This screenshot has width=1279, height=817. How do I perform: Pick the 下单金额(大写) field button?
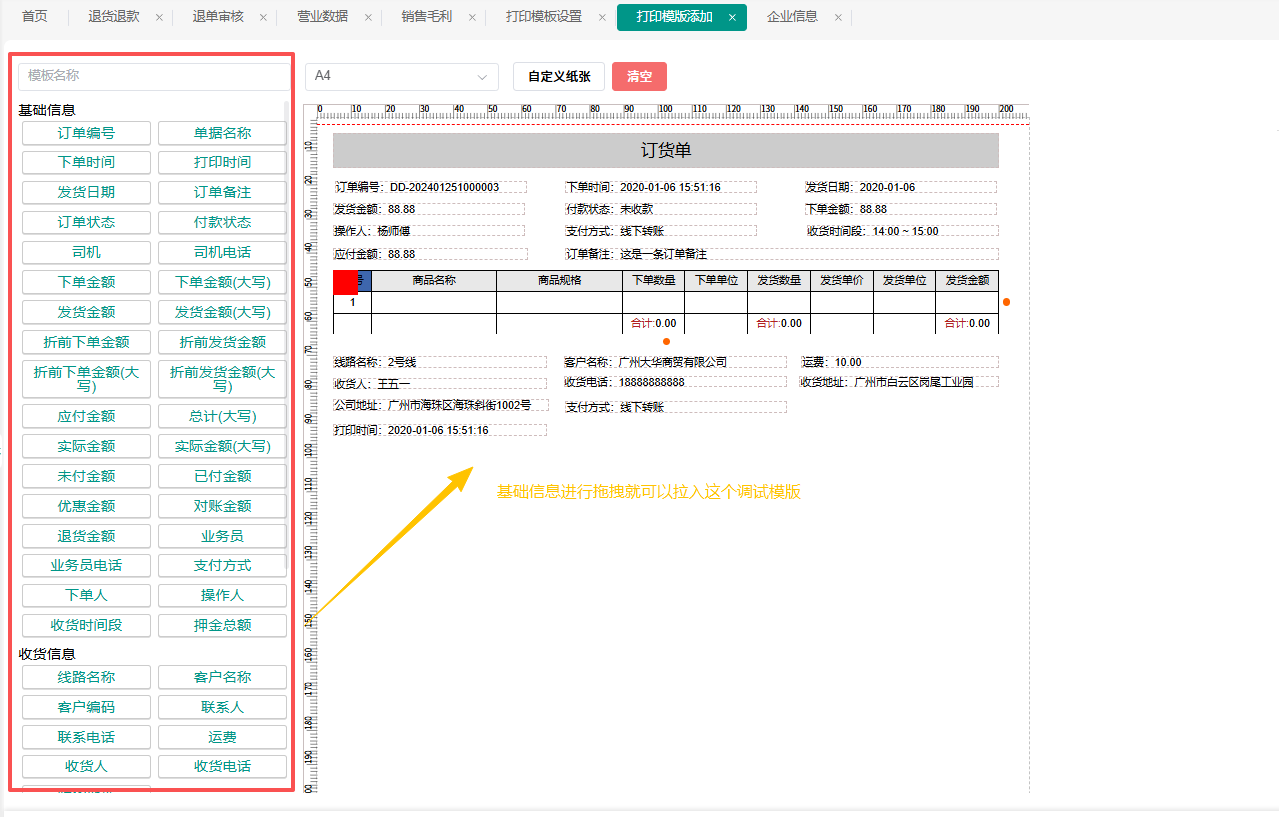[222, 282]
